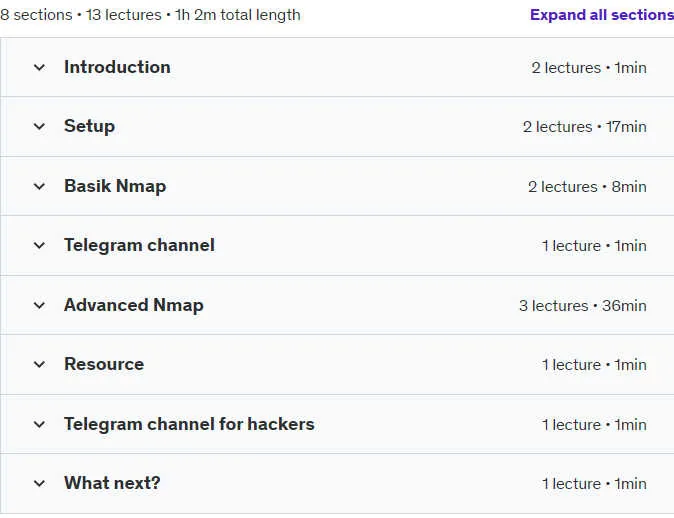Screen dimensions: 674x518
Task: Click Expand all sections link
Action: pyautogui.click(x=602, y=15)
